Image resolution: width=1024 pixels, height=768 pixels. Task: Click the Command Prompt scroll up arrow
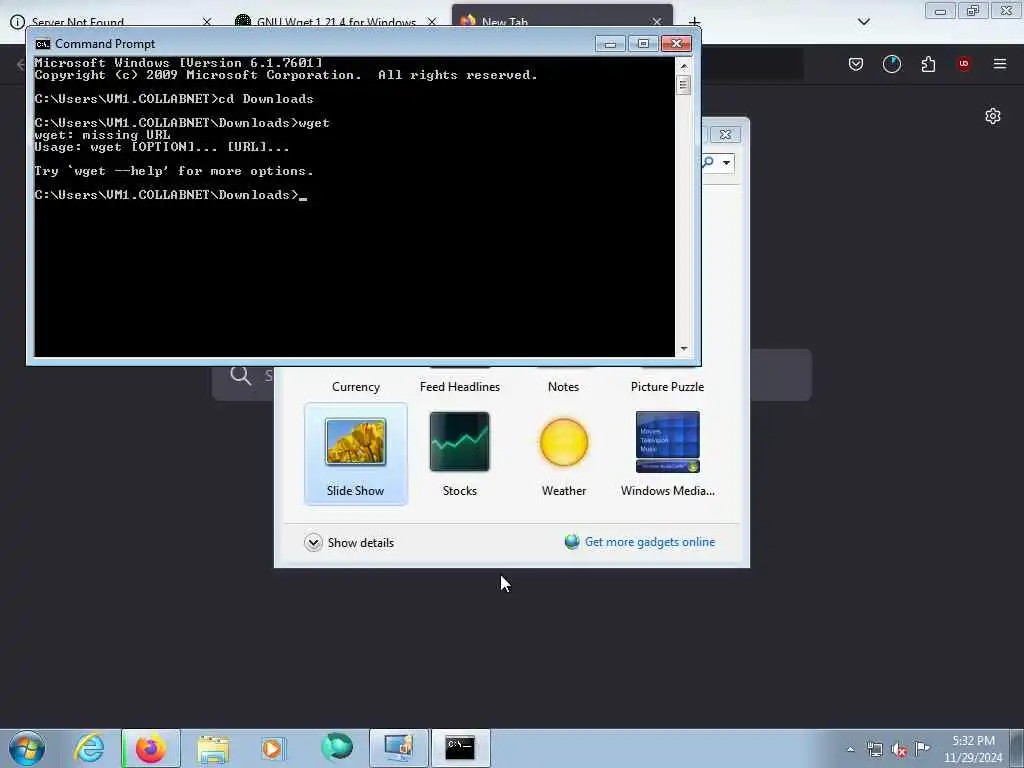[684, 66]
